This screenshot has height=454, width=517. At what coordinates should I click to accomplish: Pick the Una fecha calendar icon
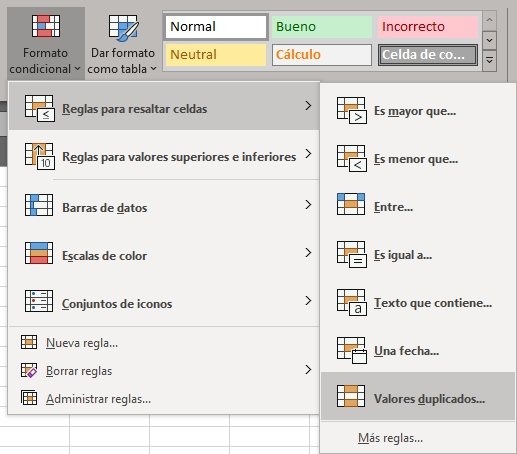(x=352, y=350)
